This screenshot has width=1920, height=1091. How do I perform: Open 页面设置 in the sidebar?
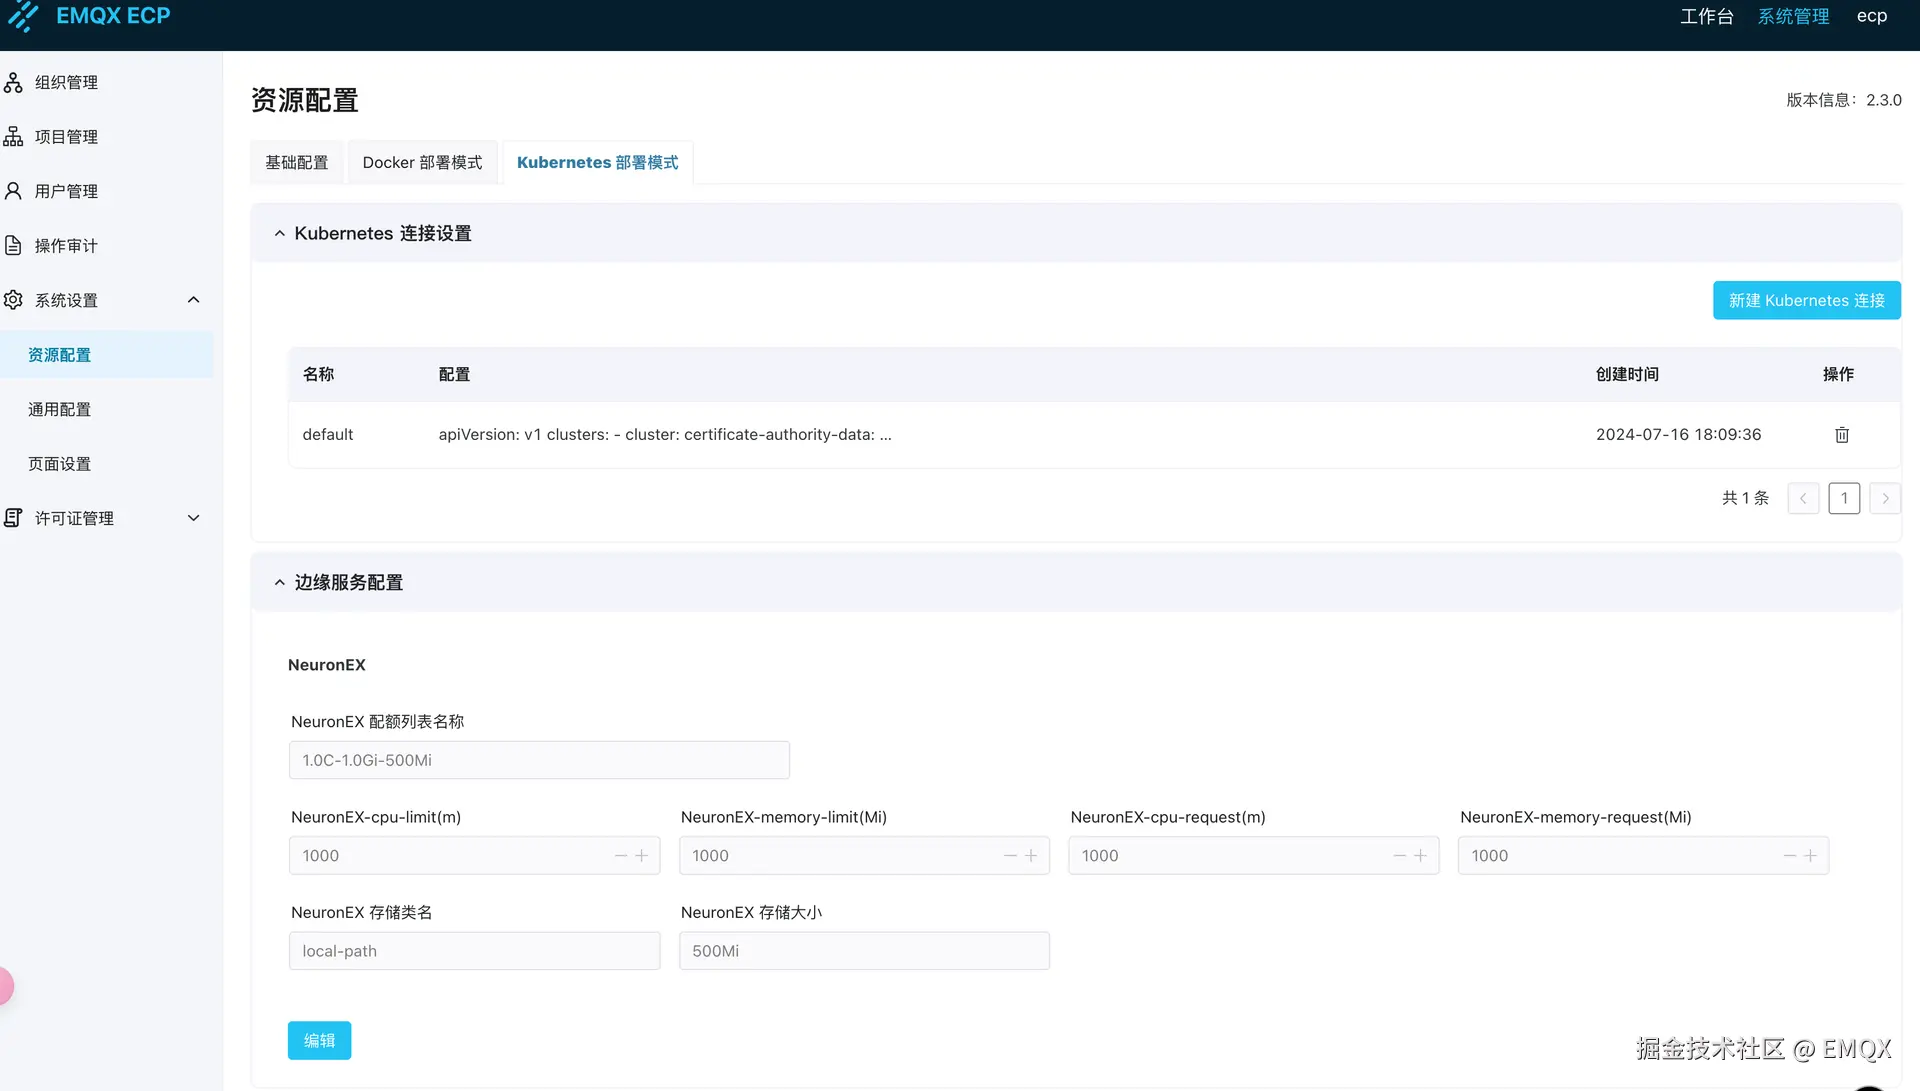click(58, 463)
